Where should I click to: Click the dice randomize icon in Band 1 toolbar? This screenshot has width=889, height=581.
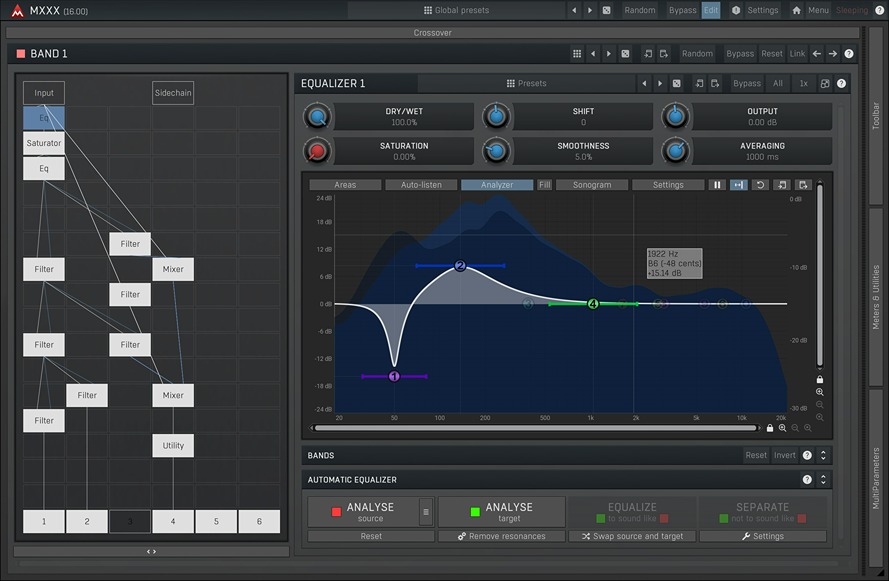point(623,53)
